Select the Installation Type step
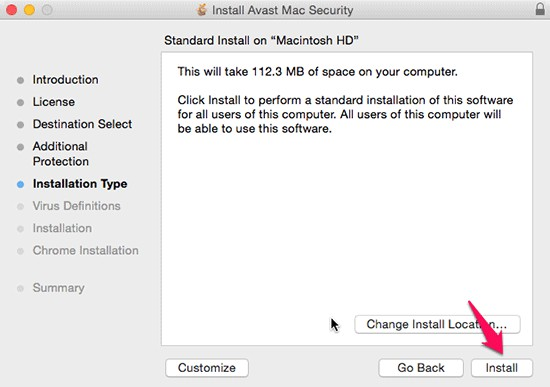The width and height of the screenshot is (550, 387). 80,184
